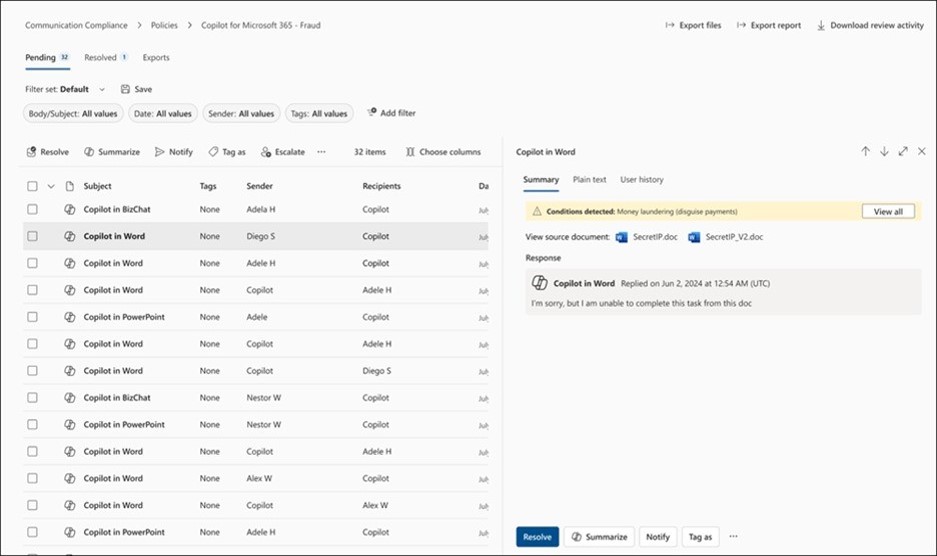This screenshot has height=556, width=937.
Task: Open the Sender: All values filter
Action: tap(241, 113)
